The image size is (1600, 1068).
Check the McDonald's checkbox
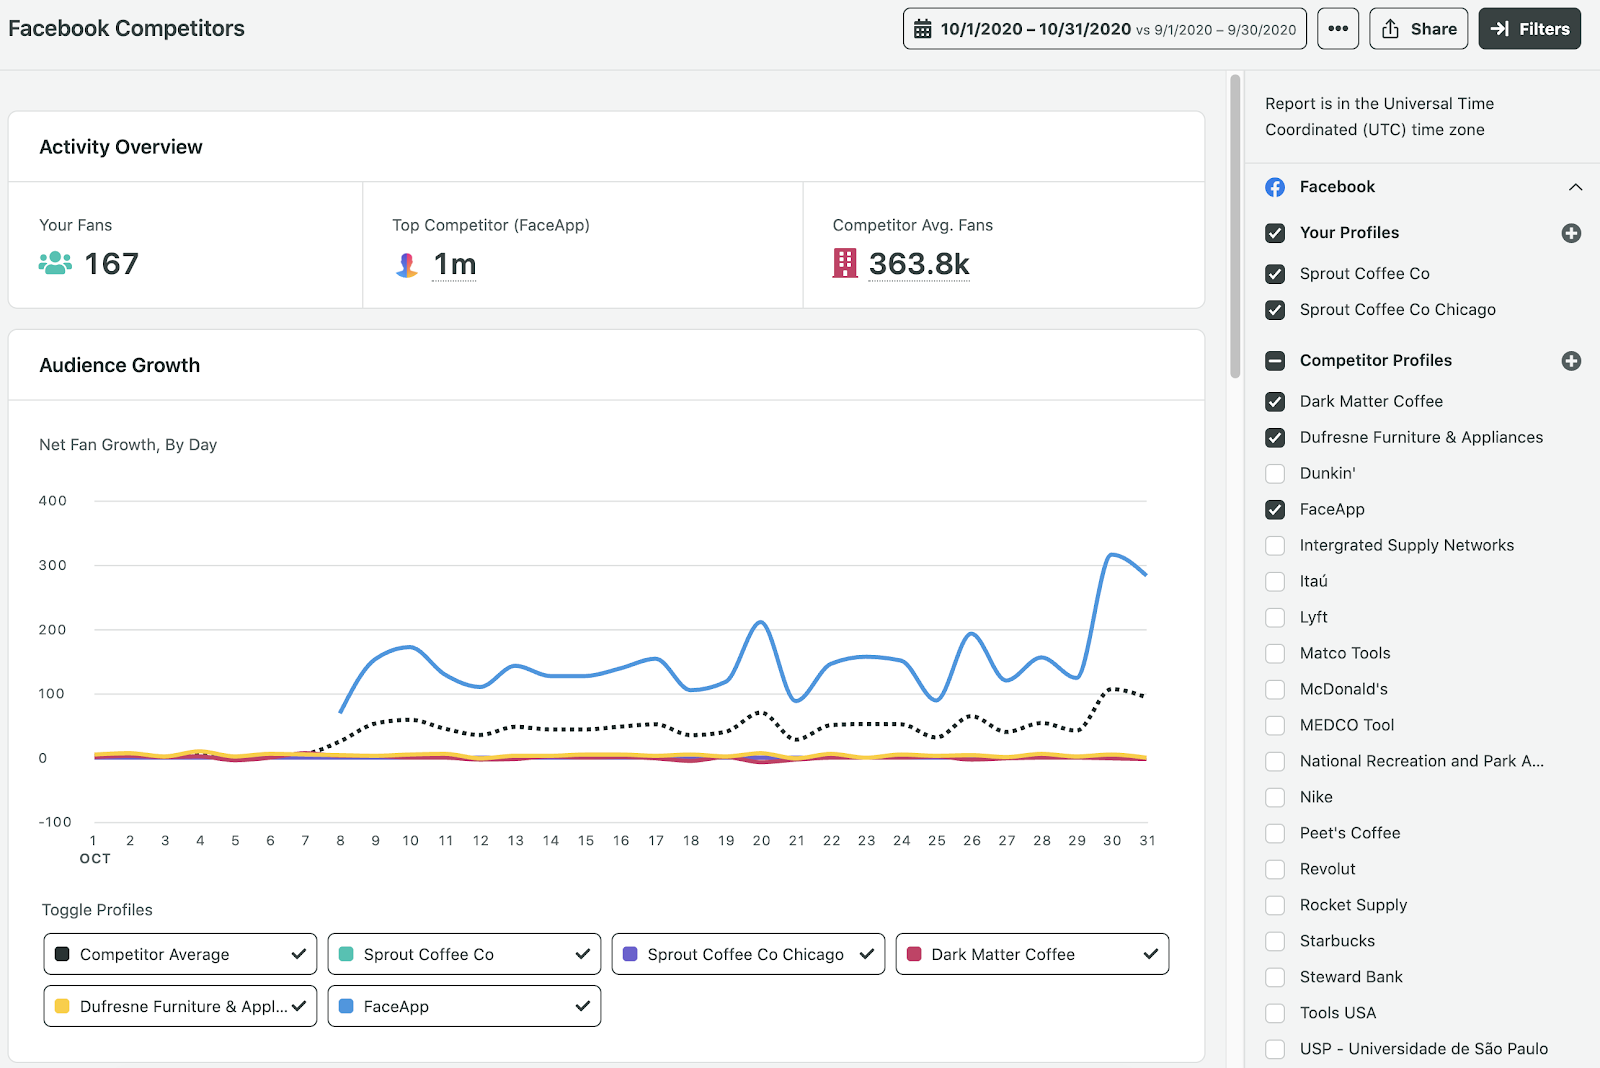[x=1275, y=690]
